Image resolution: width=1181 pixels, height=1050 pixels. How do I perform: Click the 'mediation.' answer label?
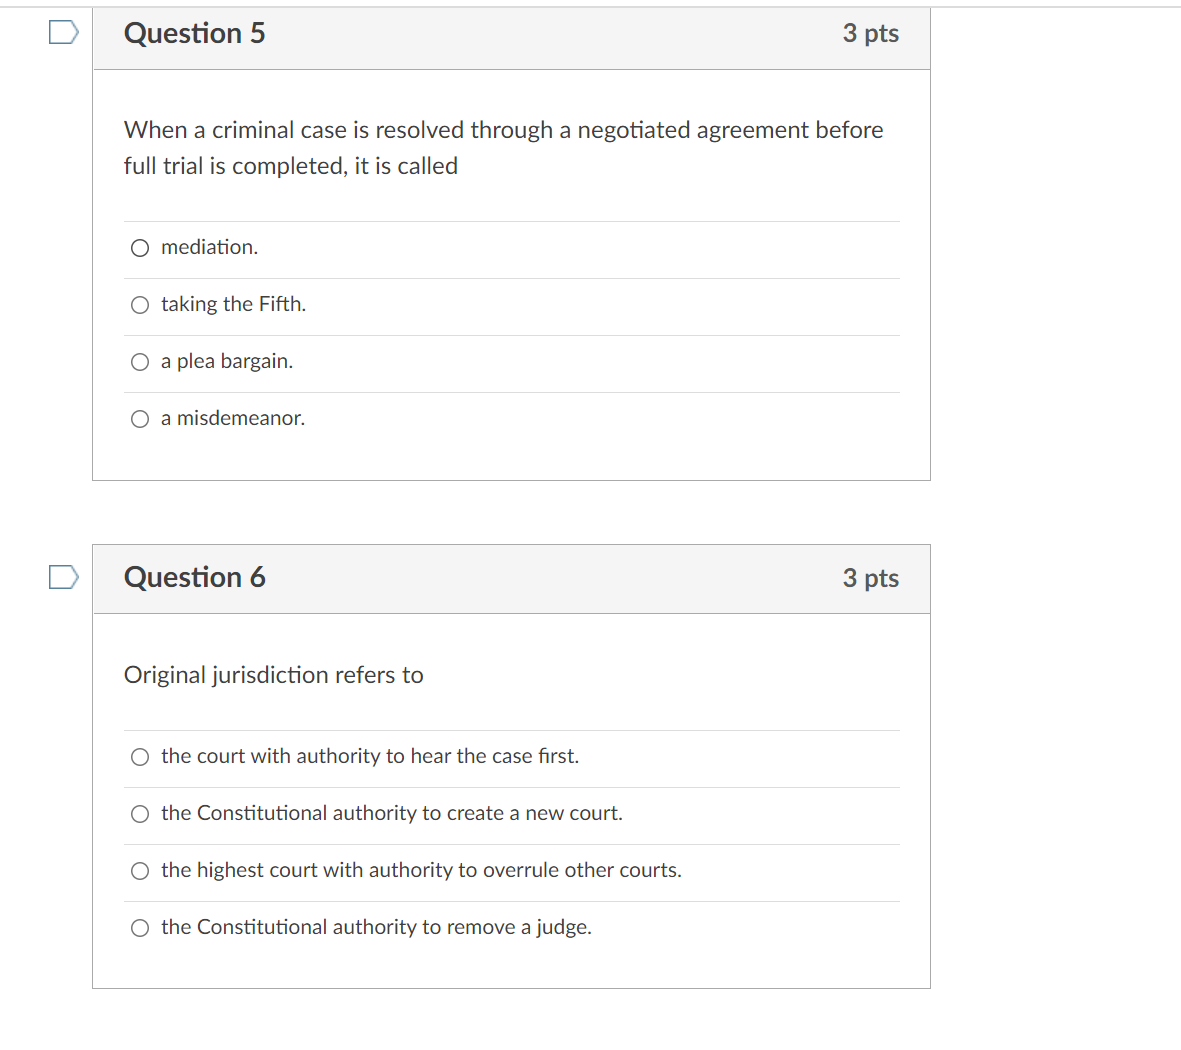[209, 247]
